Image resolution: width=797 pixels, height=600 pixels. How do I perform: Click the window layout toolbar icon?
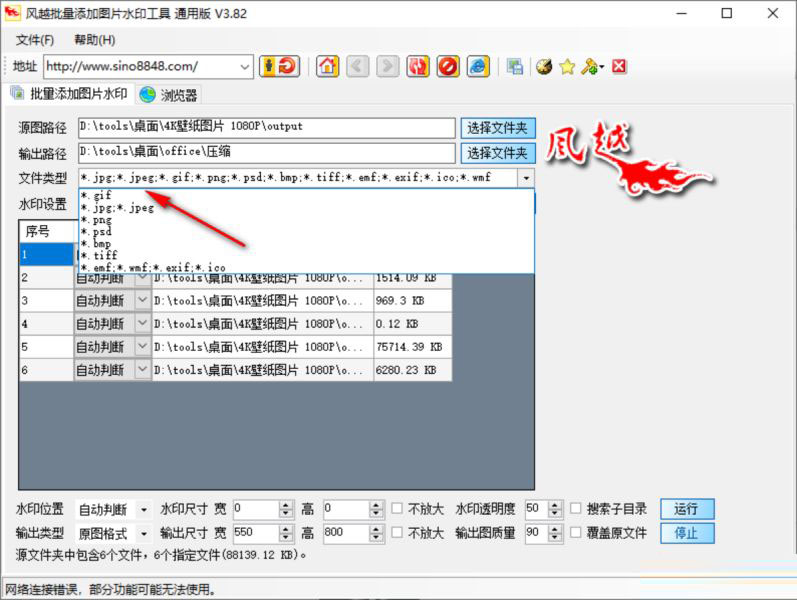pos(514,67)
